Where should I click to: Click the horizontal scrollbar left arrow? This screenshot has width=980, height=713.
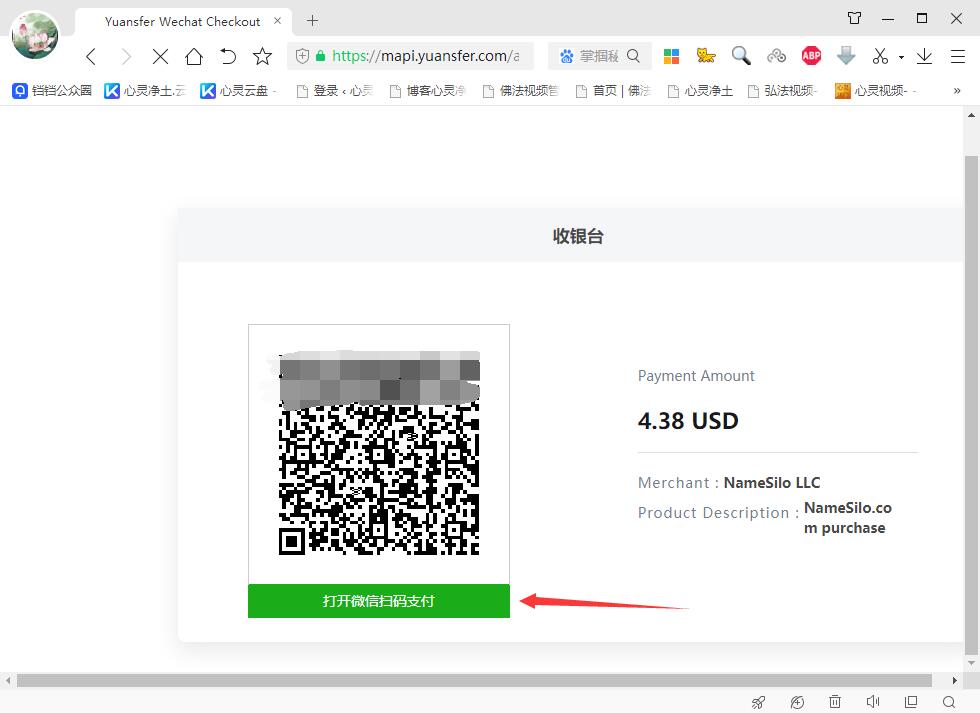[8, 680]
